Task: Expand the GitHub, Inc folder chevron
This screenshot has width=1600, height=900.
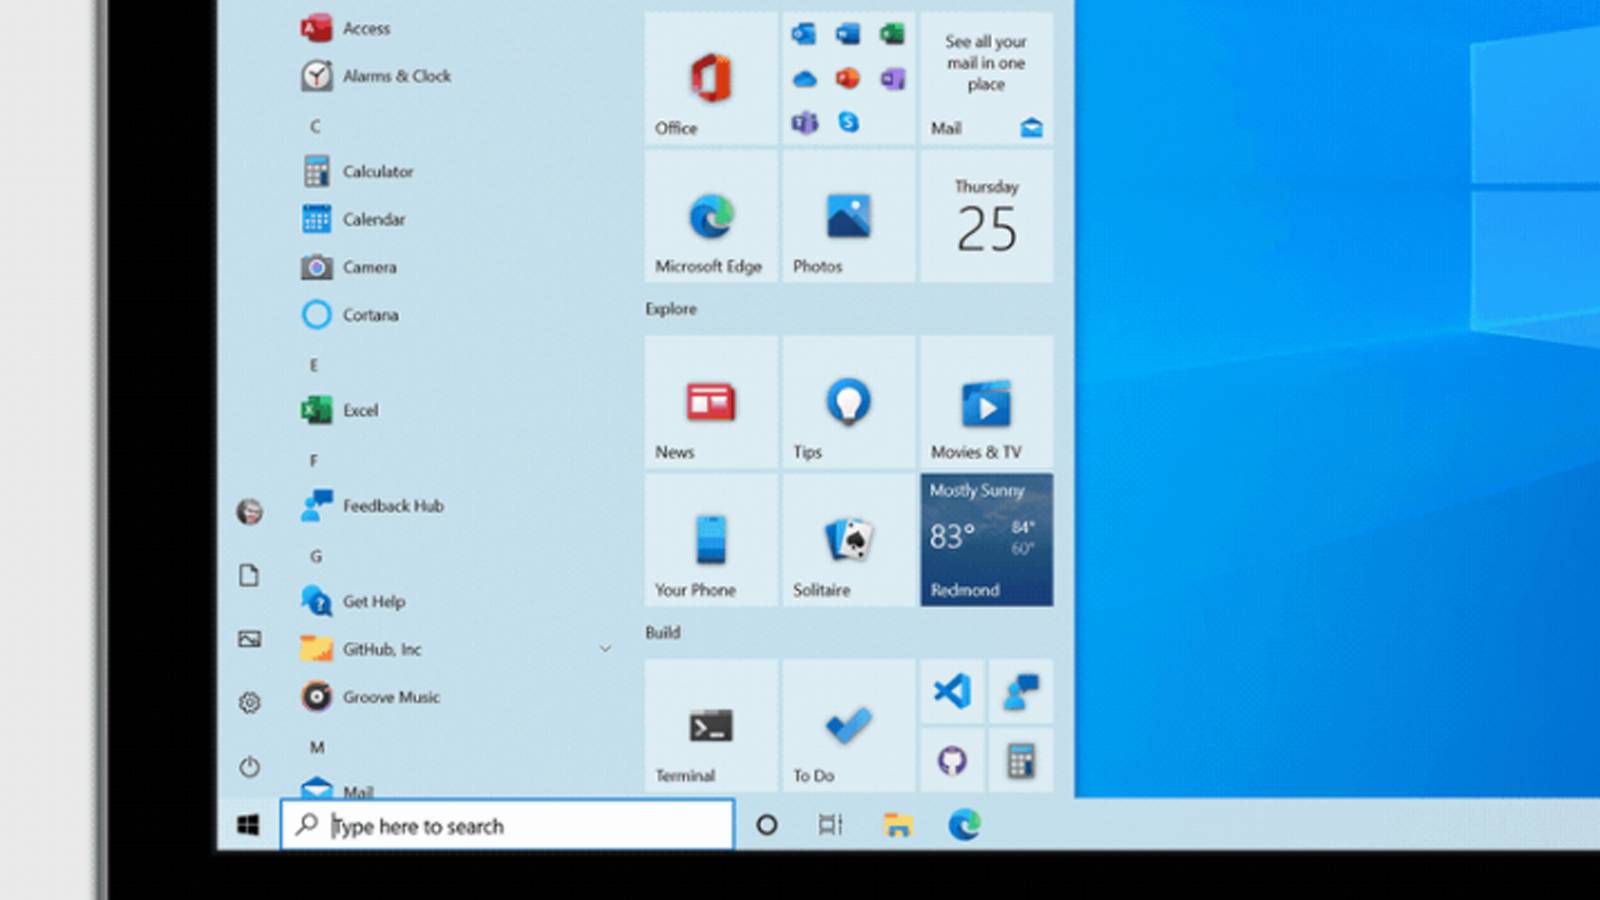Action: 605,649
